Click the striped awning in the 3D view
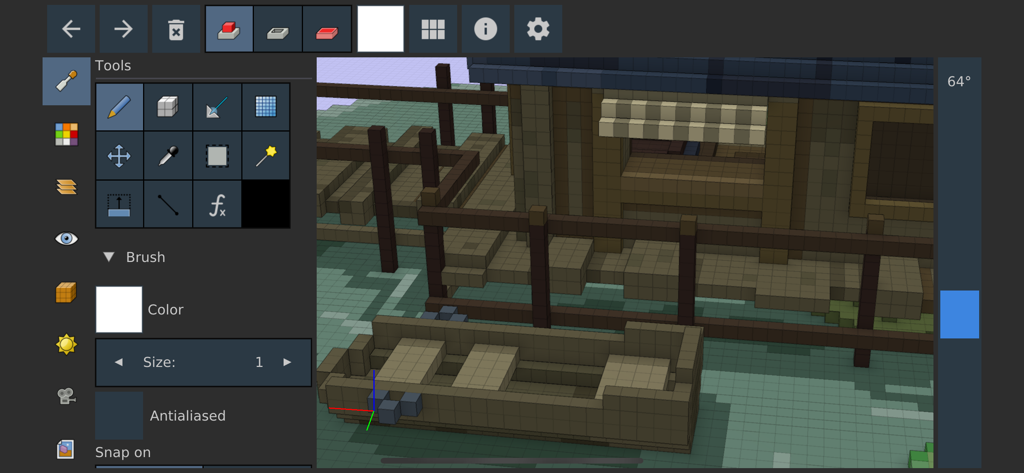 684,121
